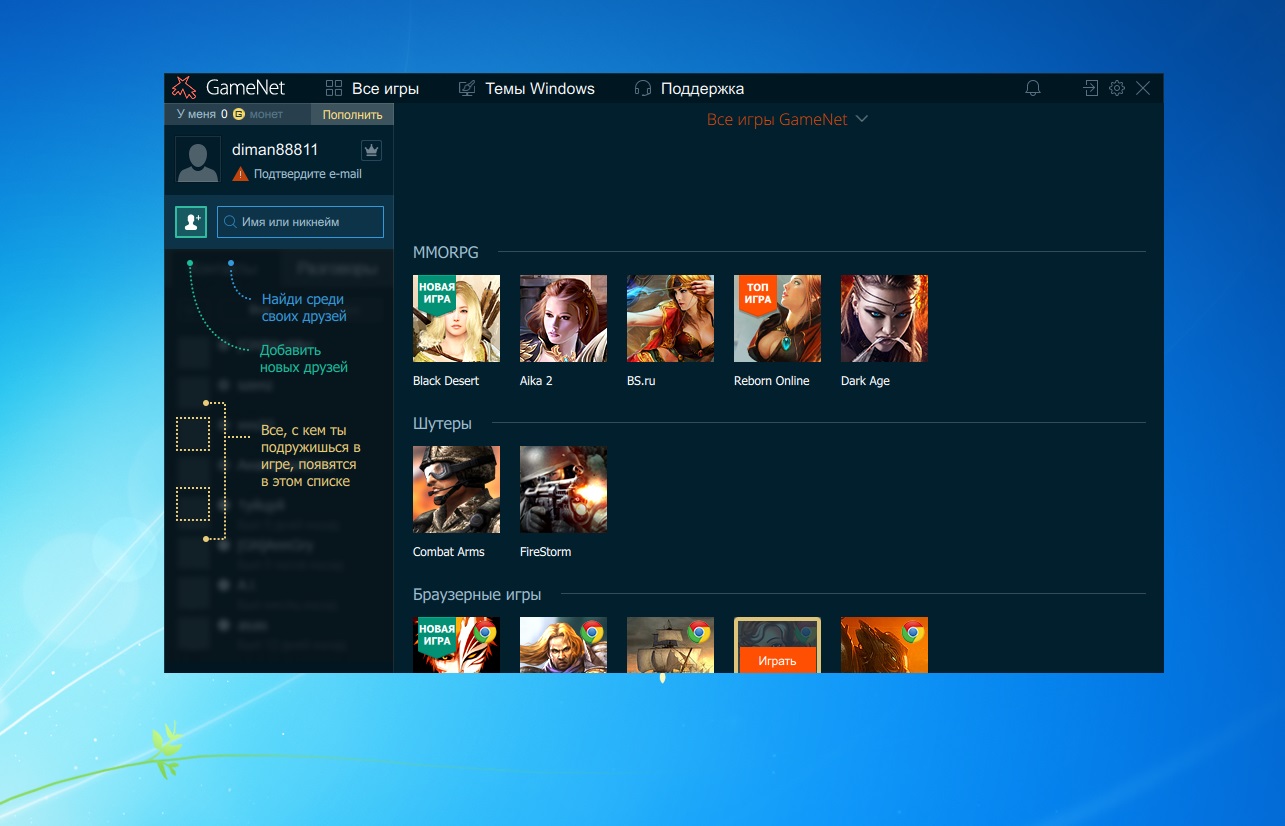
Task: Click the orange Играть play button
Action: coord(777,660)
